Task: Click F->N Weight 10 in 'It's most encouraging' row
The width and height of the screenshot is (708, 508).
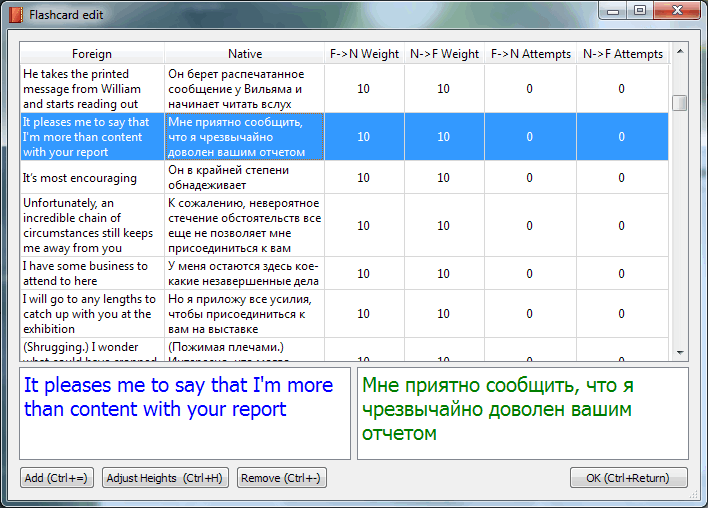Action: [x=364, y=177]
